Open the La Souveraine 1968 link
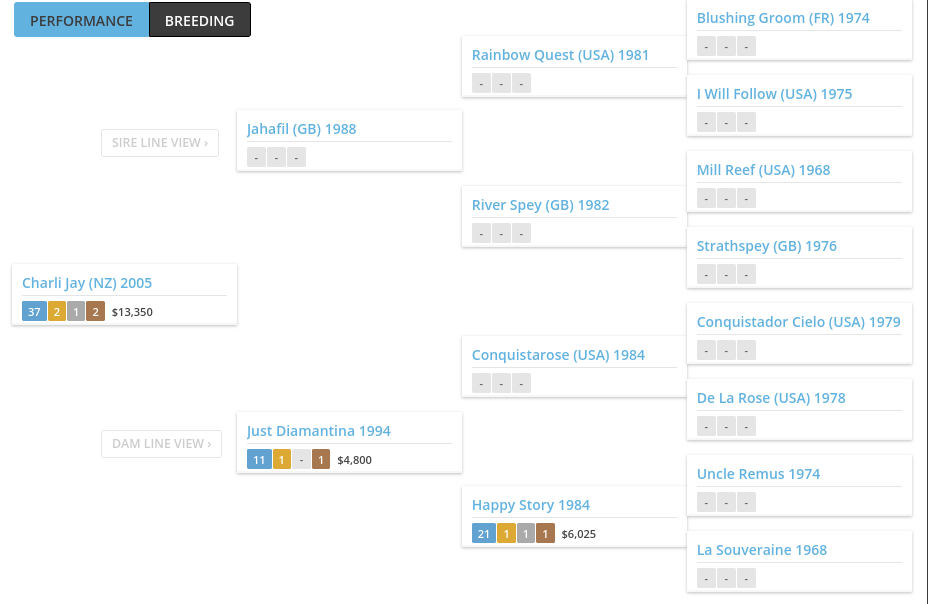Screen dimensions: 943x604 click(x=762, y=550)
